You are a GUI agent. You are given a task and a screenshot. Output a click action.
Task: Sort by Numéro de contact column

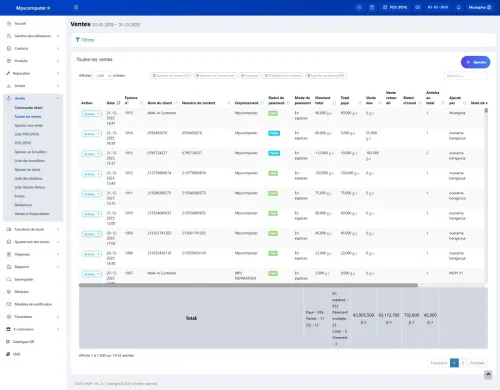pos(229,103)
